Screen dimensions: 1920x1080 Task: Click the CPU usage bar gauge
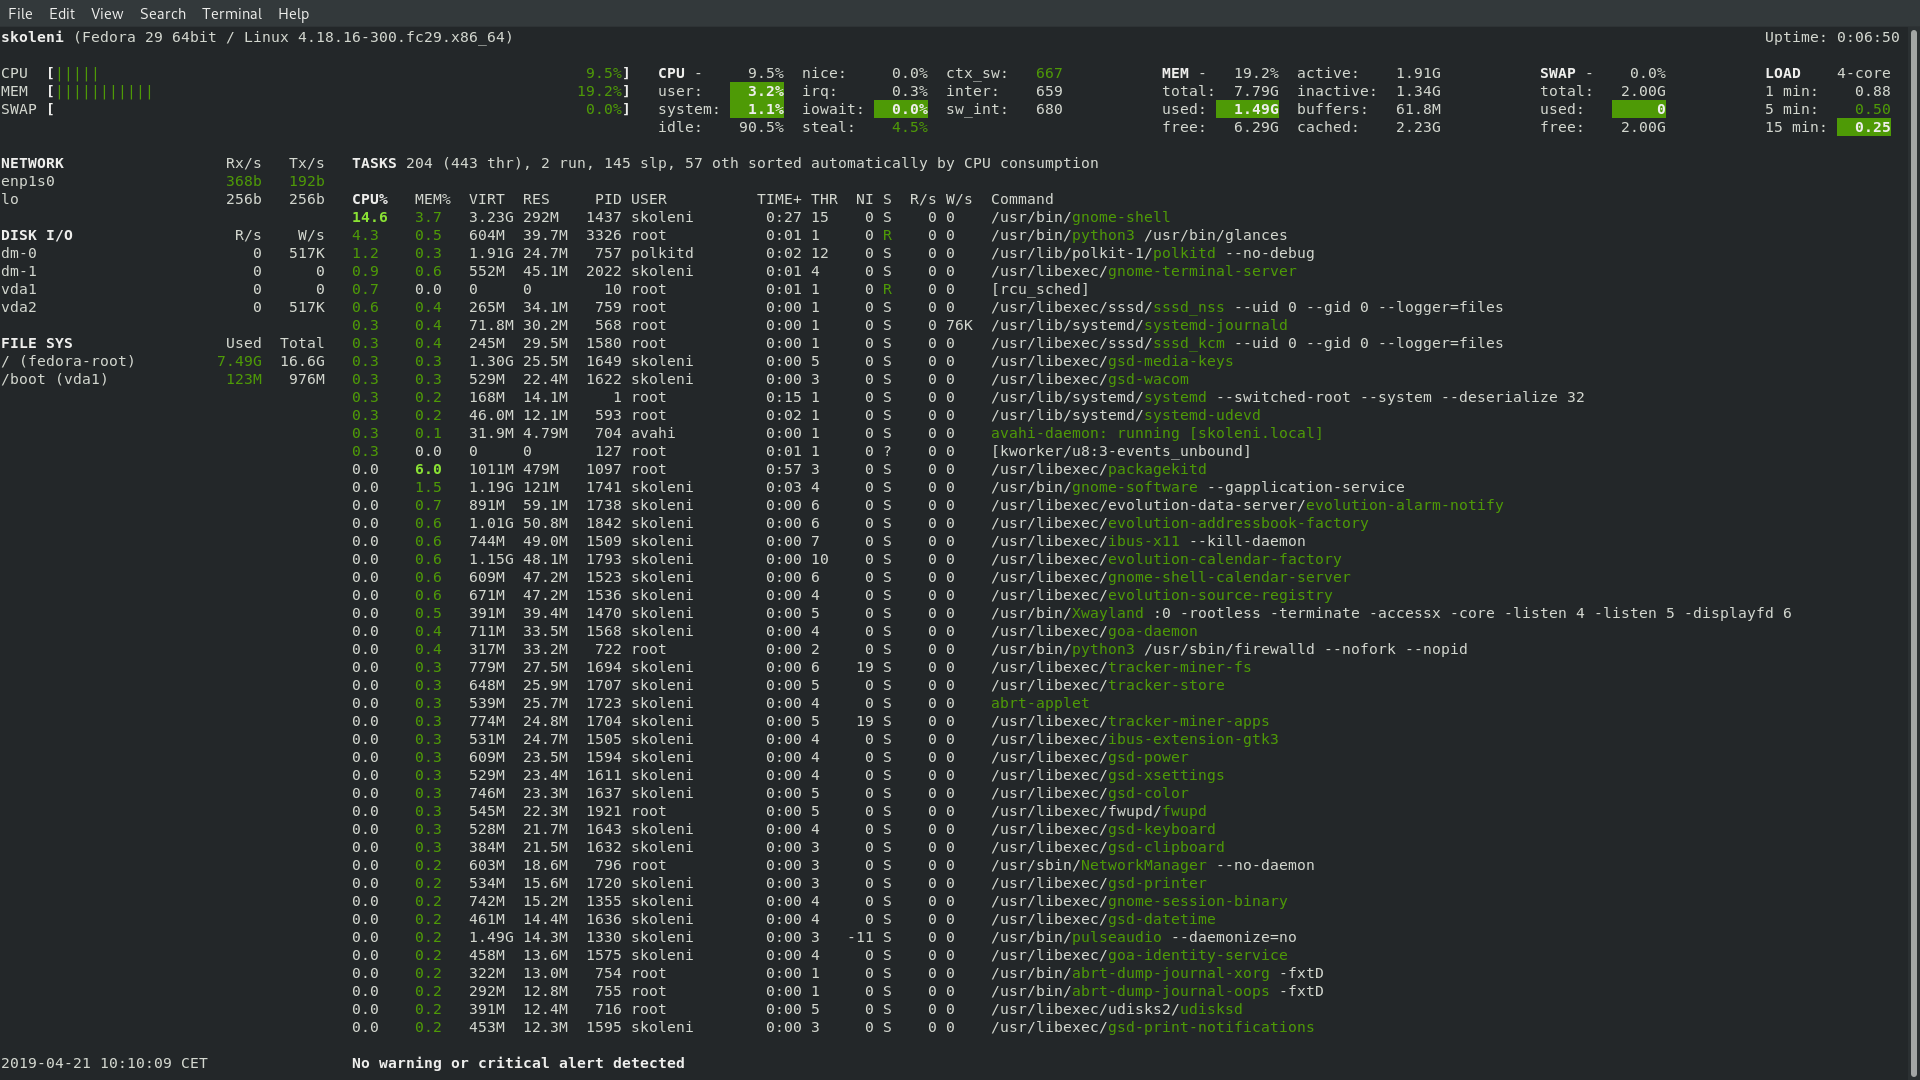click(x=78, y=74)
